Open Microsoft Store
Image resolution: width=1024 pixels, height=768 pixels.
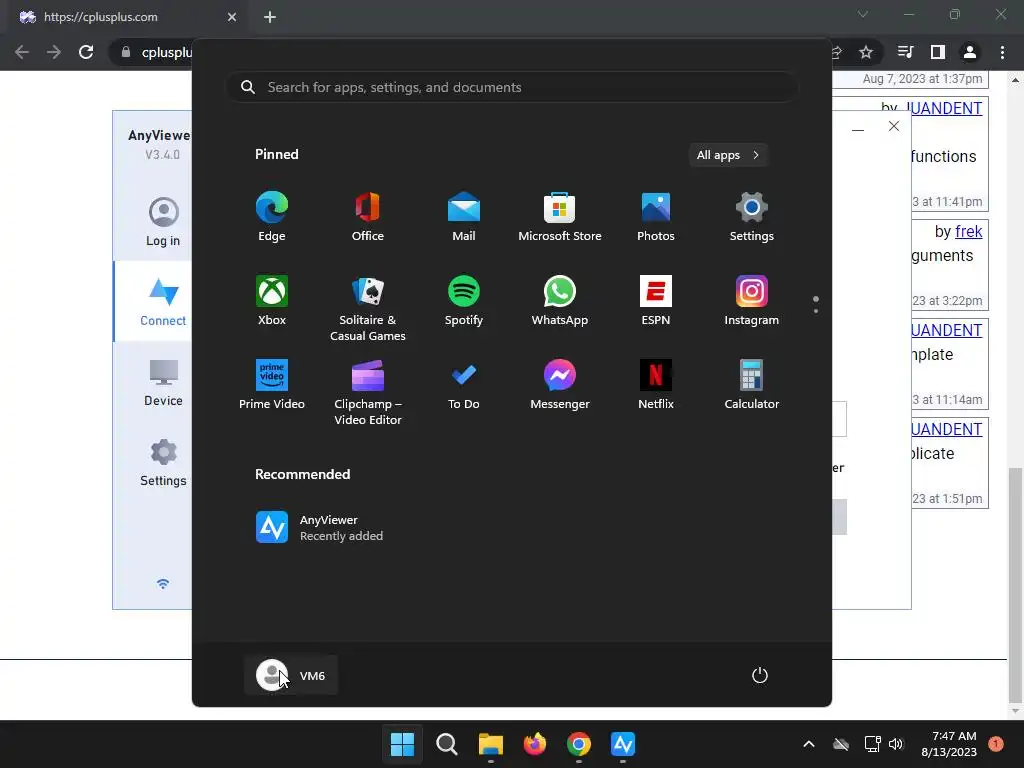point(560,217)
